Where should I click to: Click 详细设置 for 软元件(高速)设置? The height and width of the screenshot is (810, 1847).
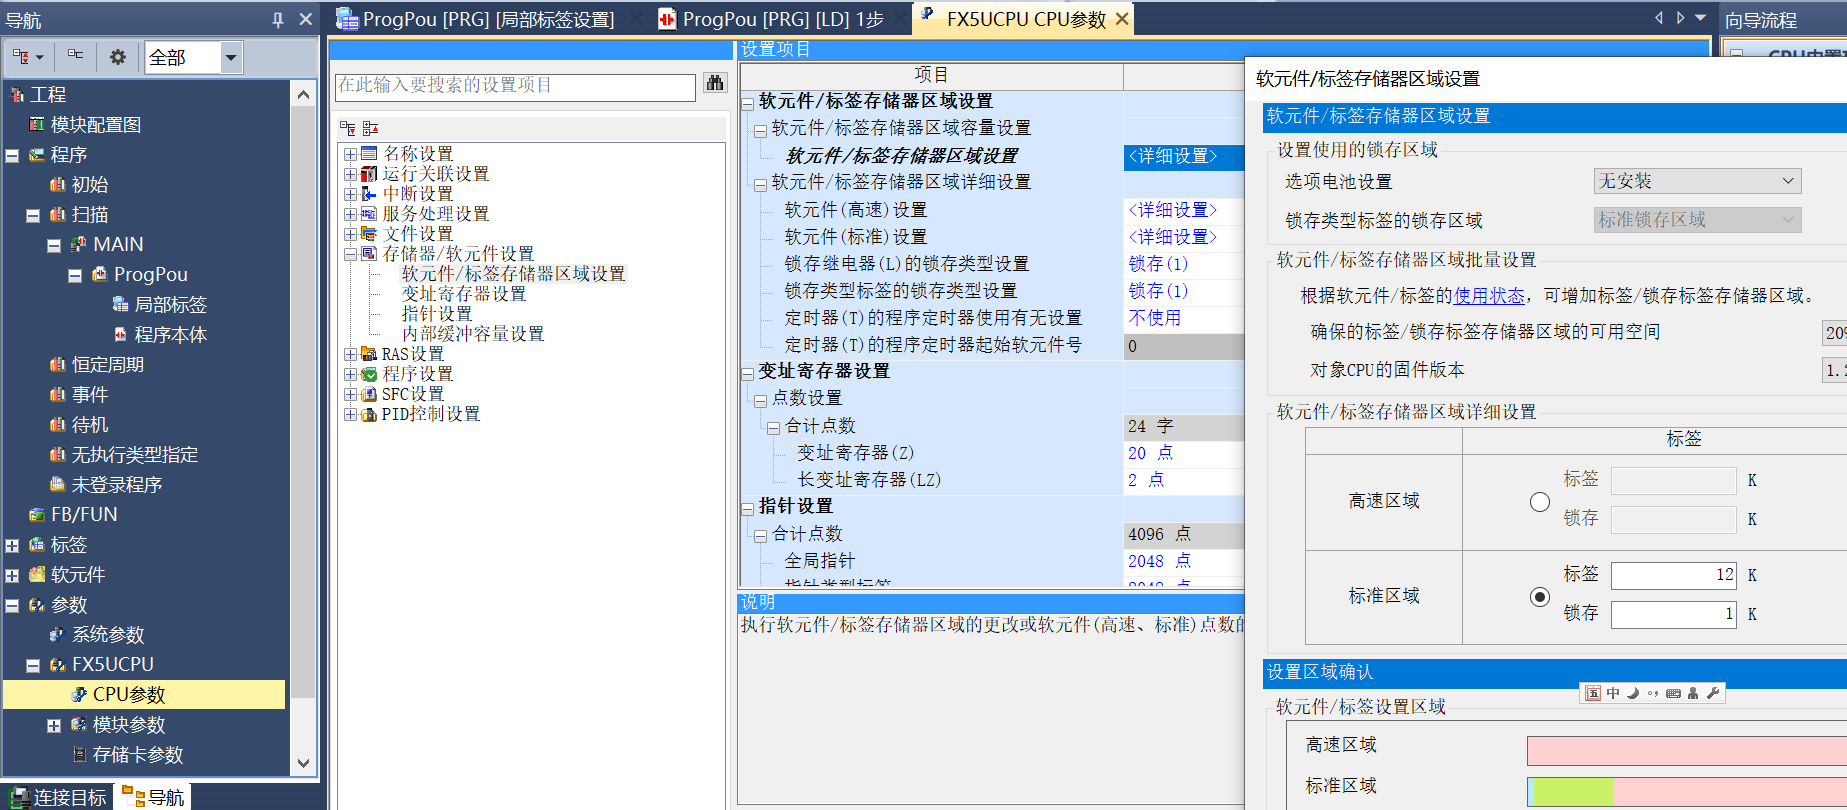[1172, 210]
